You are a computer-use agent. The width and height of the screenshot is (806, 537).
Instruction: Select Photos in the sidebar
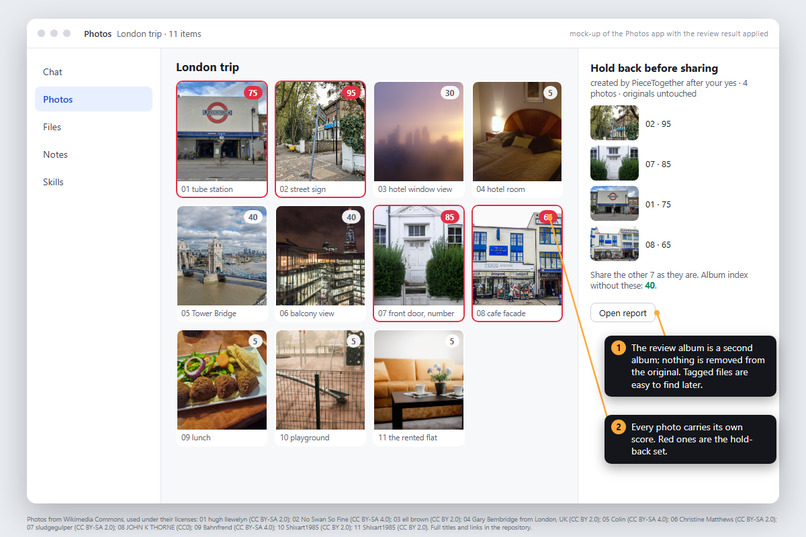94,99
